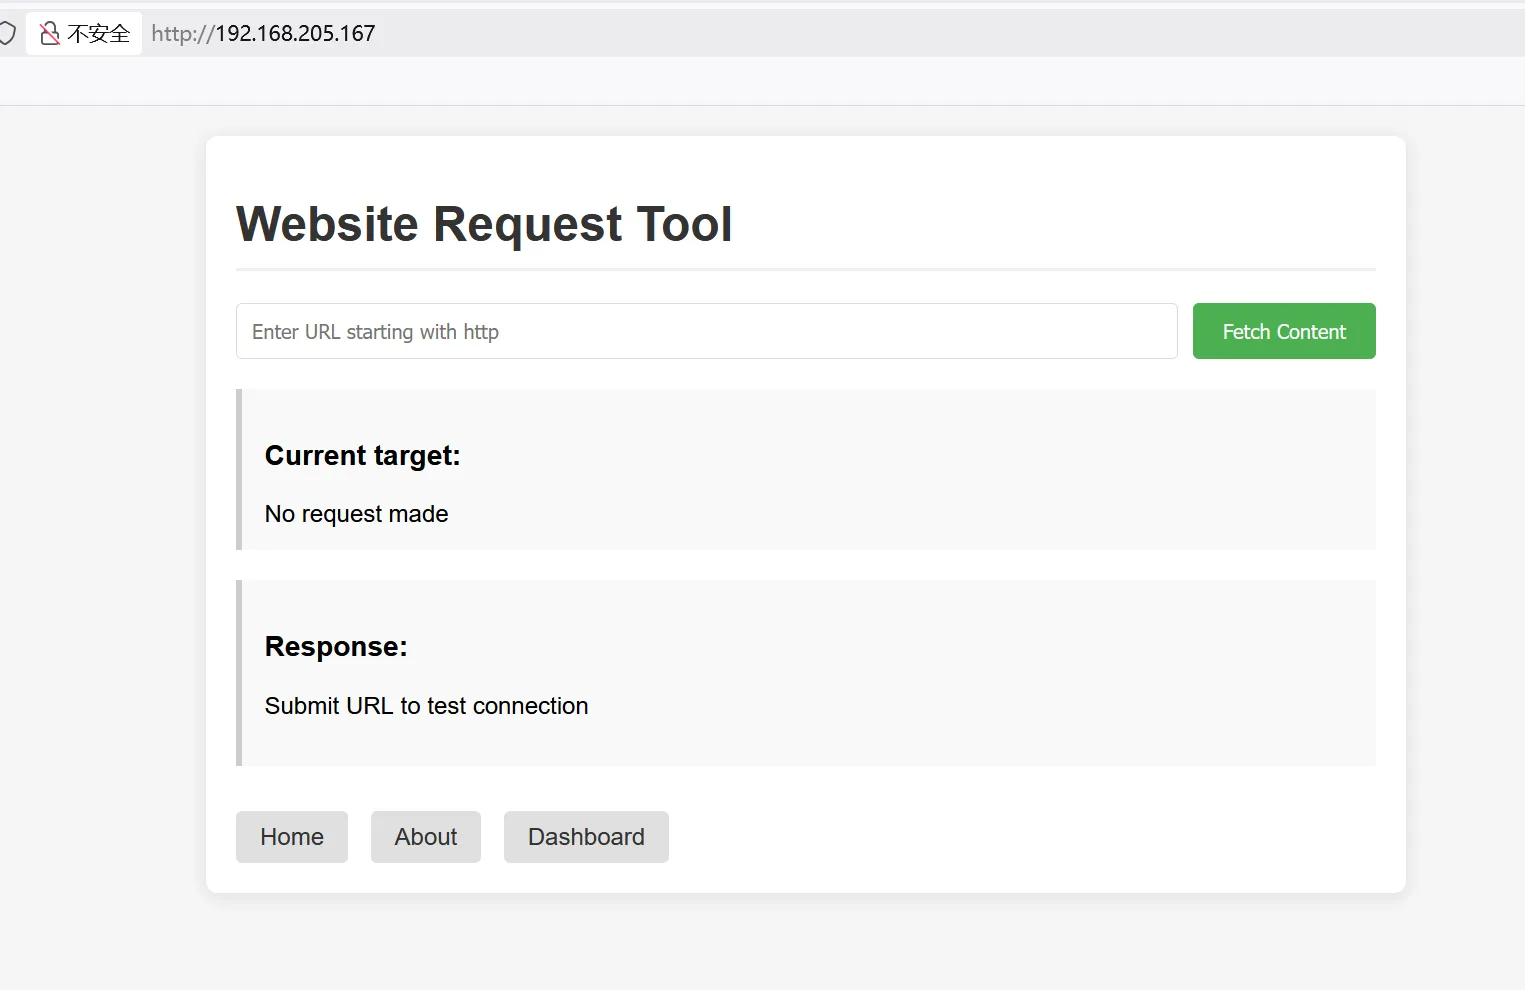Click the http:// prefix in address bar
The height and width of the screenshot is (990, 1525).
(x=182, y=34)
